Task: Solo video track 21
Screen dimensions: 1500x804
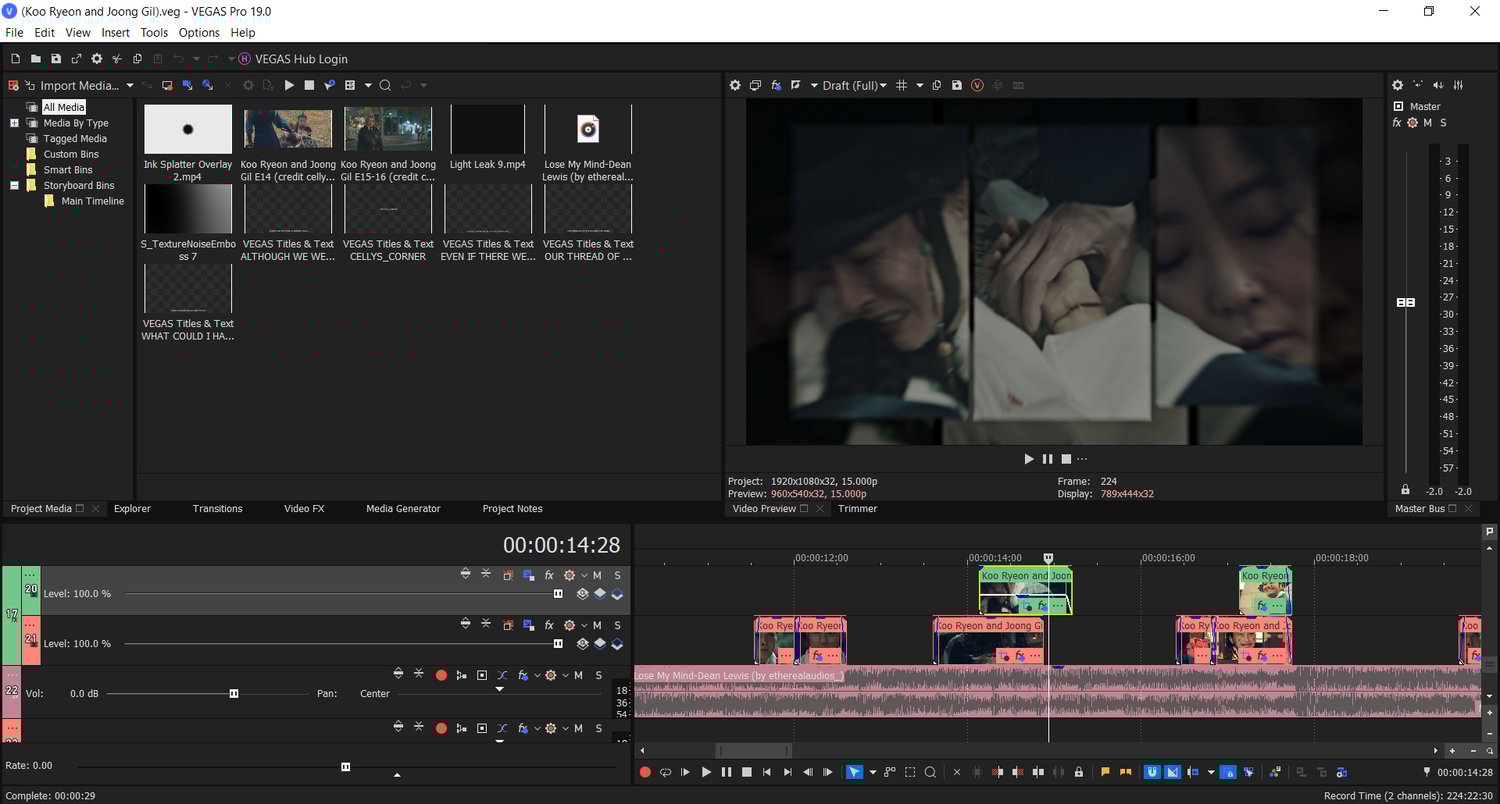Action: click(x=617, y=625)
